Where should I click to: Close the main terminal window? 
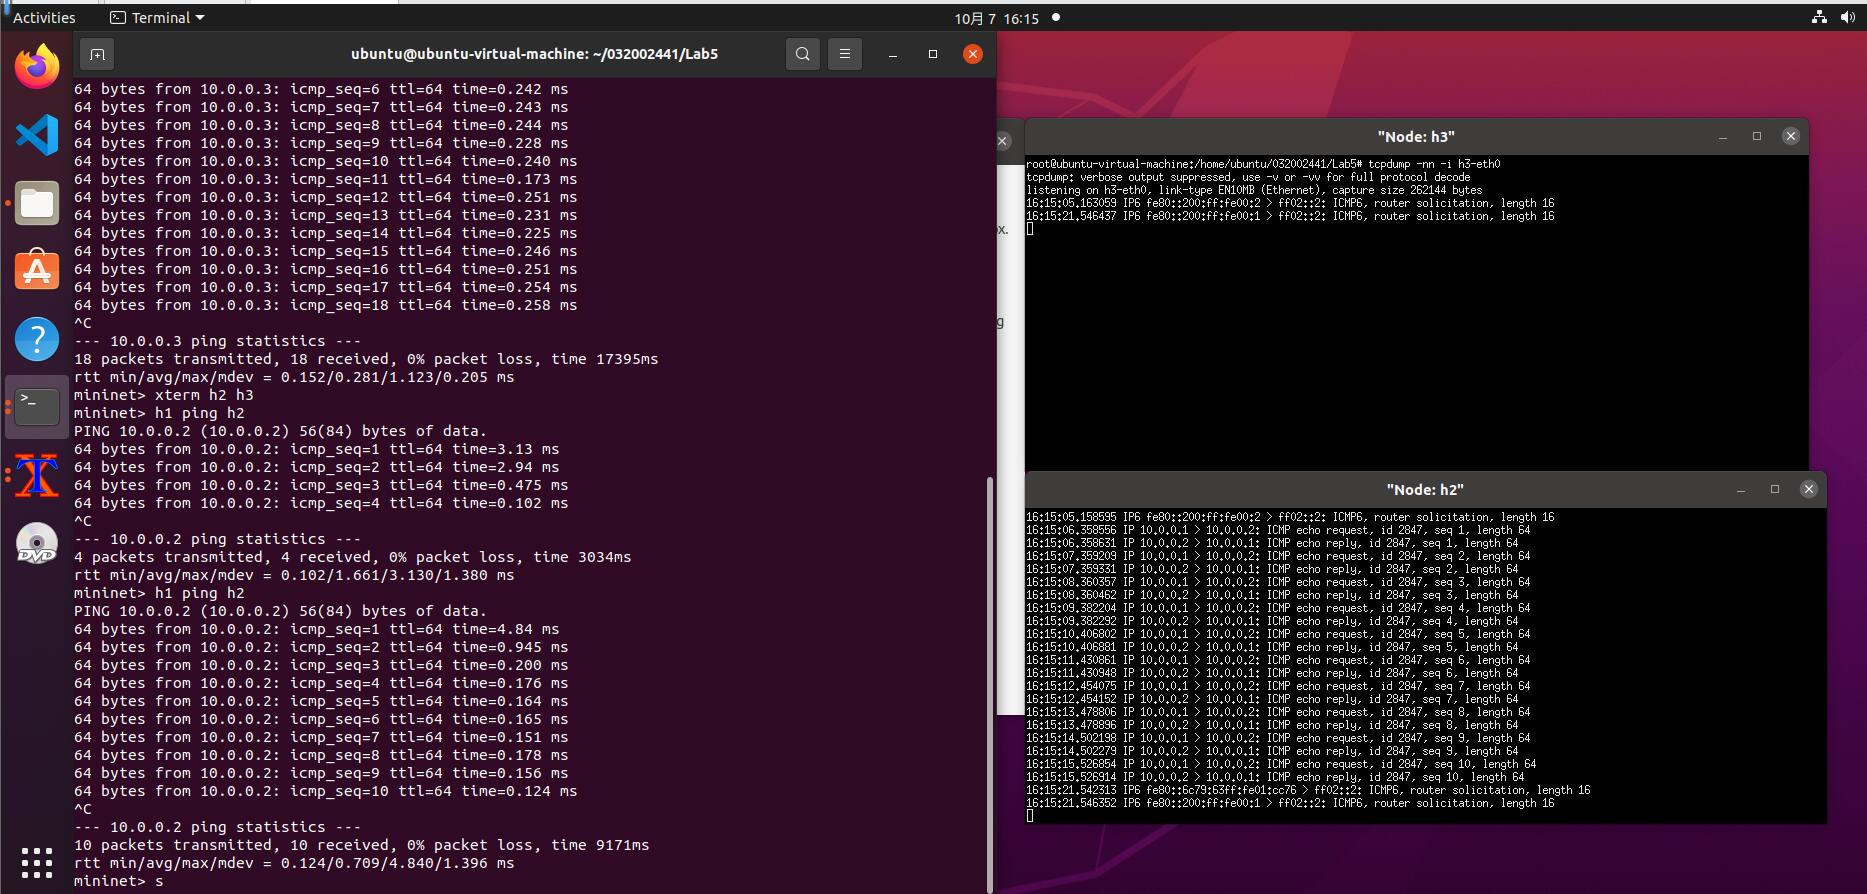pos(973,54)
